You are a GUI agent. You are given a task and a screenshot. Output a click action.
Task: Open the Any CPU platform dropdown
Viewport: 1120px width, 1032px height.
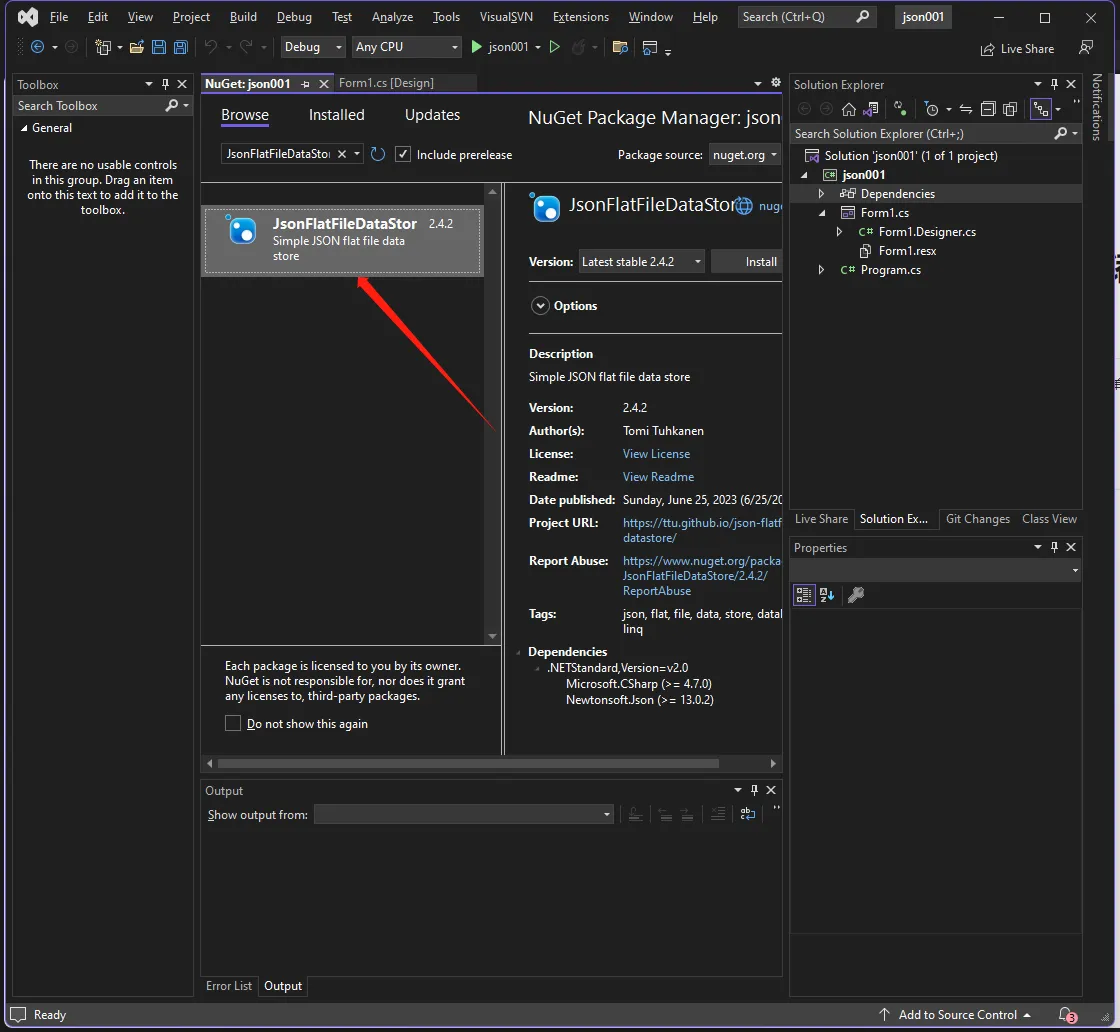tap(407, 47)
